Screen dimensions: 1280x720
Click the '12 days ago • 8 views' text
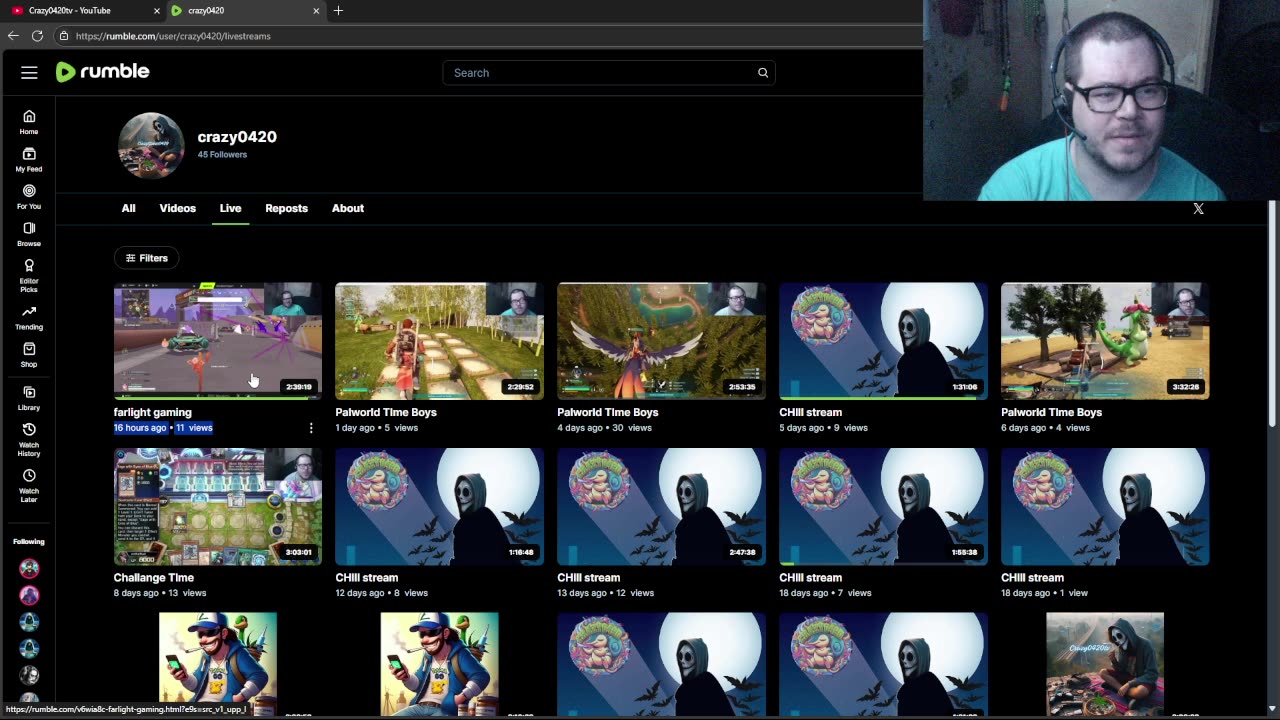coord(381,593)
